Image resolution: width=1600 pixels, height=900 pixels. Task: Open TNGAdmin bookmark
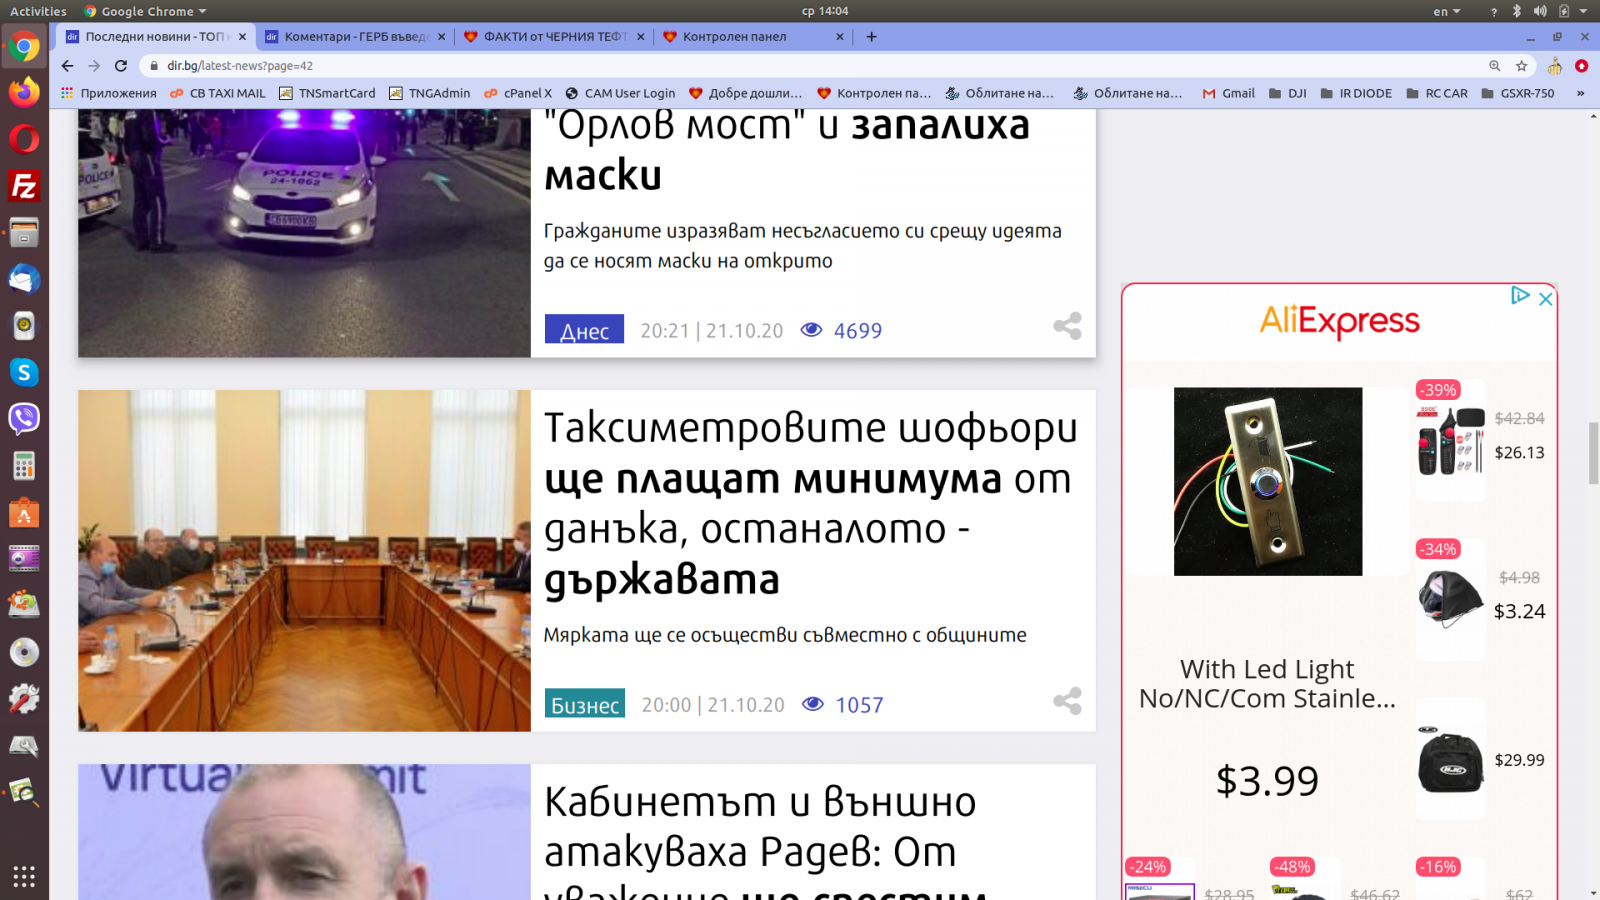429,93
